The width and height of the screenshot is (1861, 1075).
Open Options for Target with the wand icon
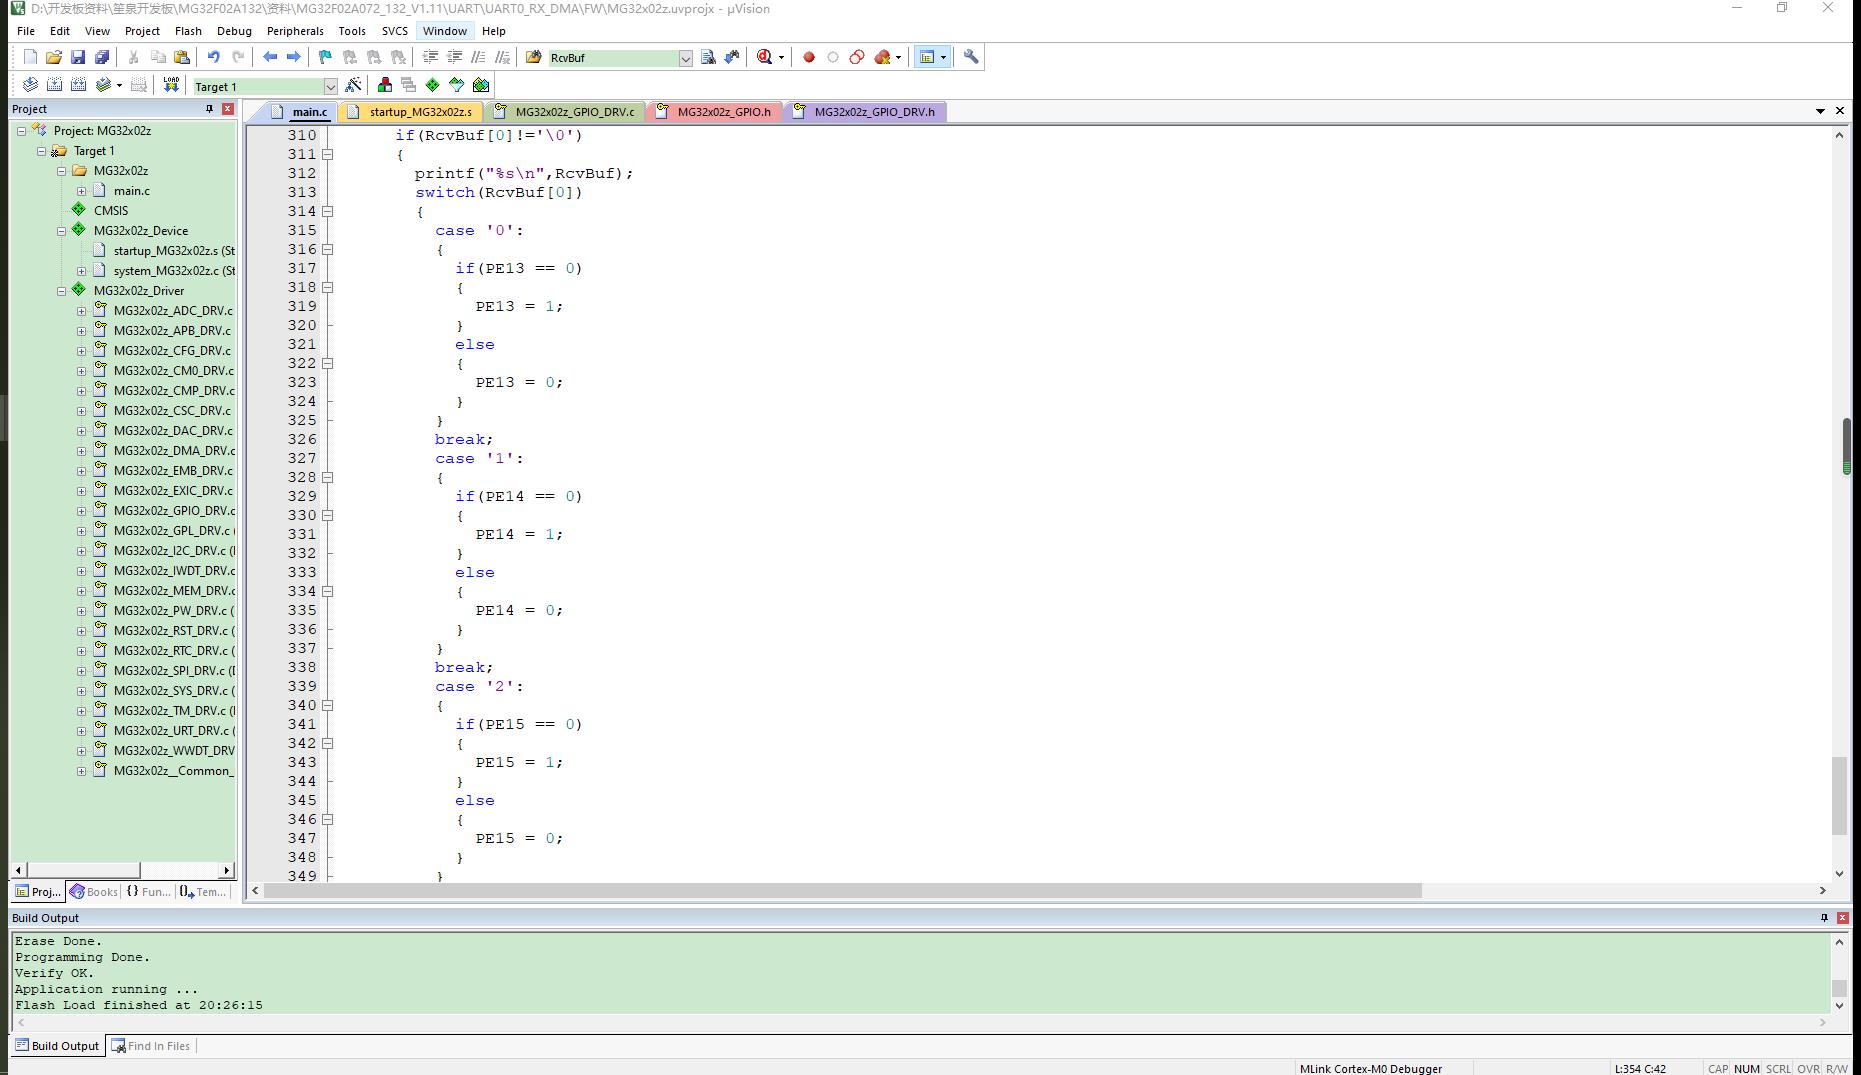353,85
